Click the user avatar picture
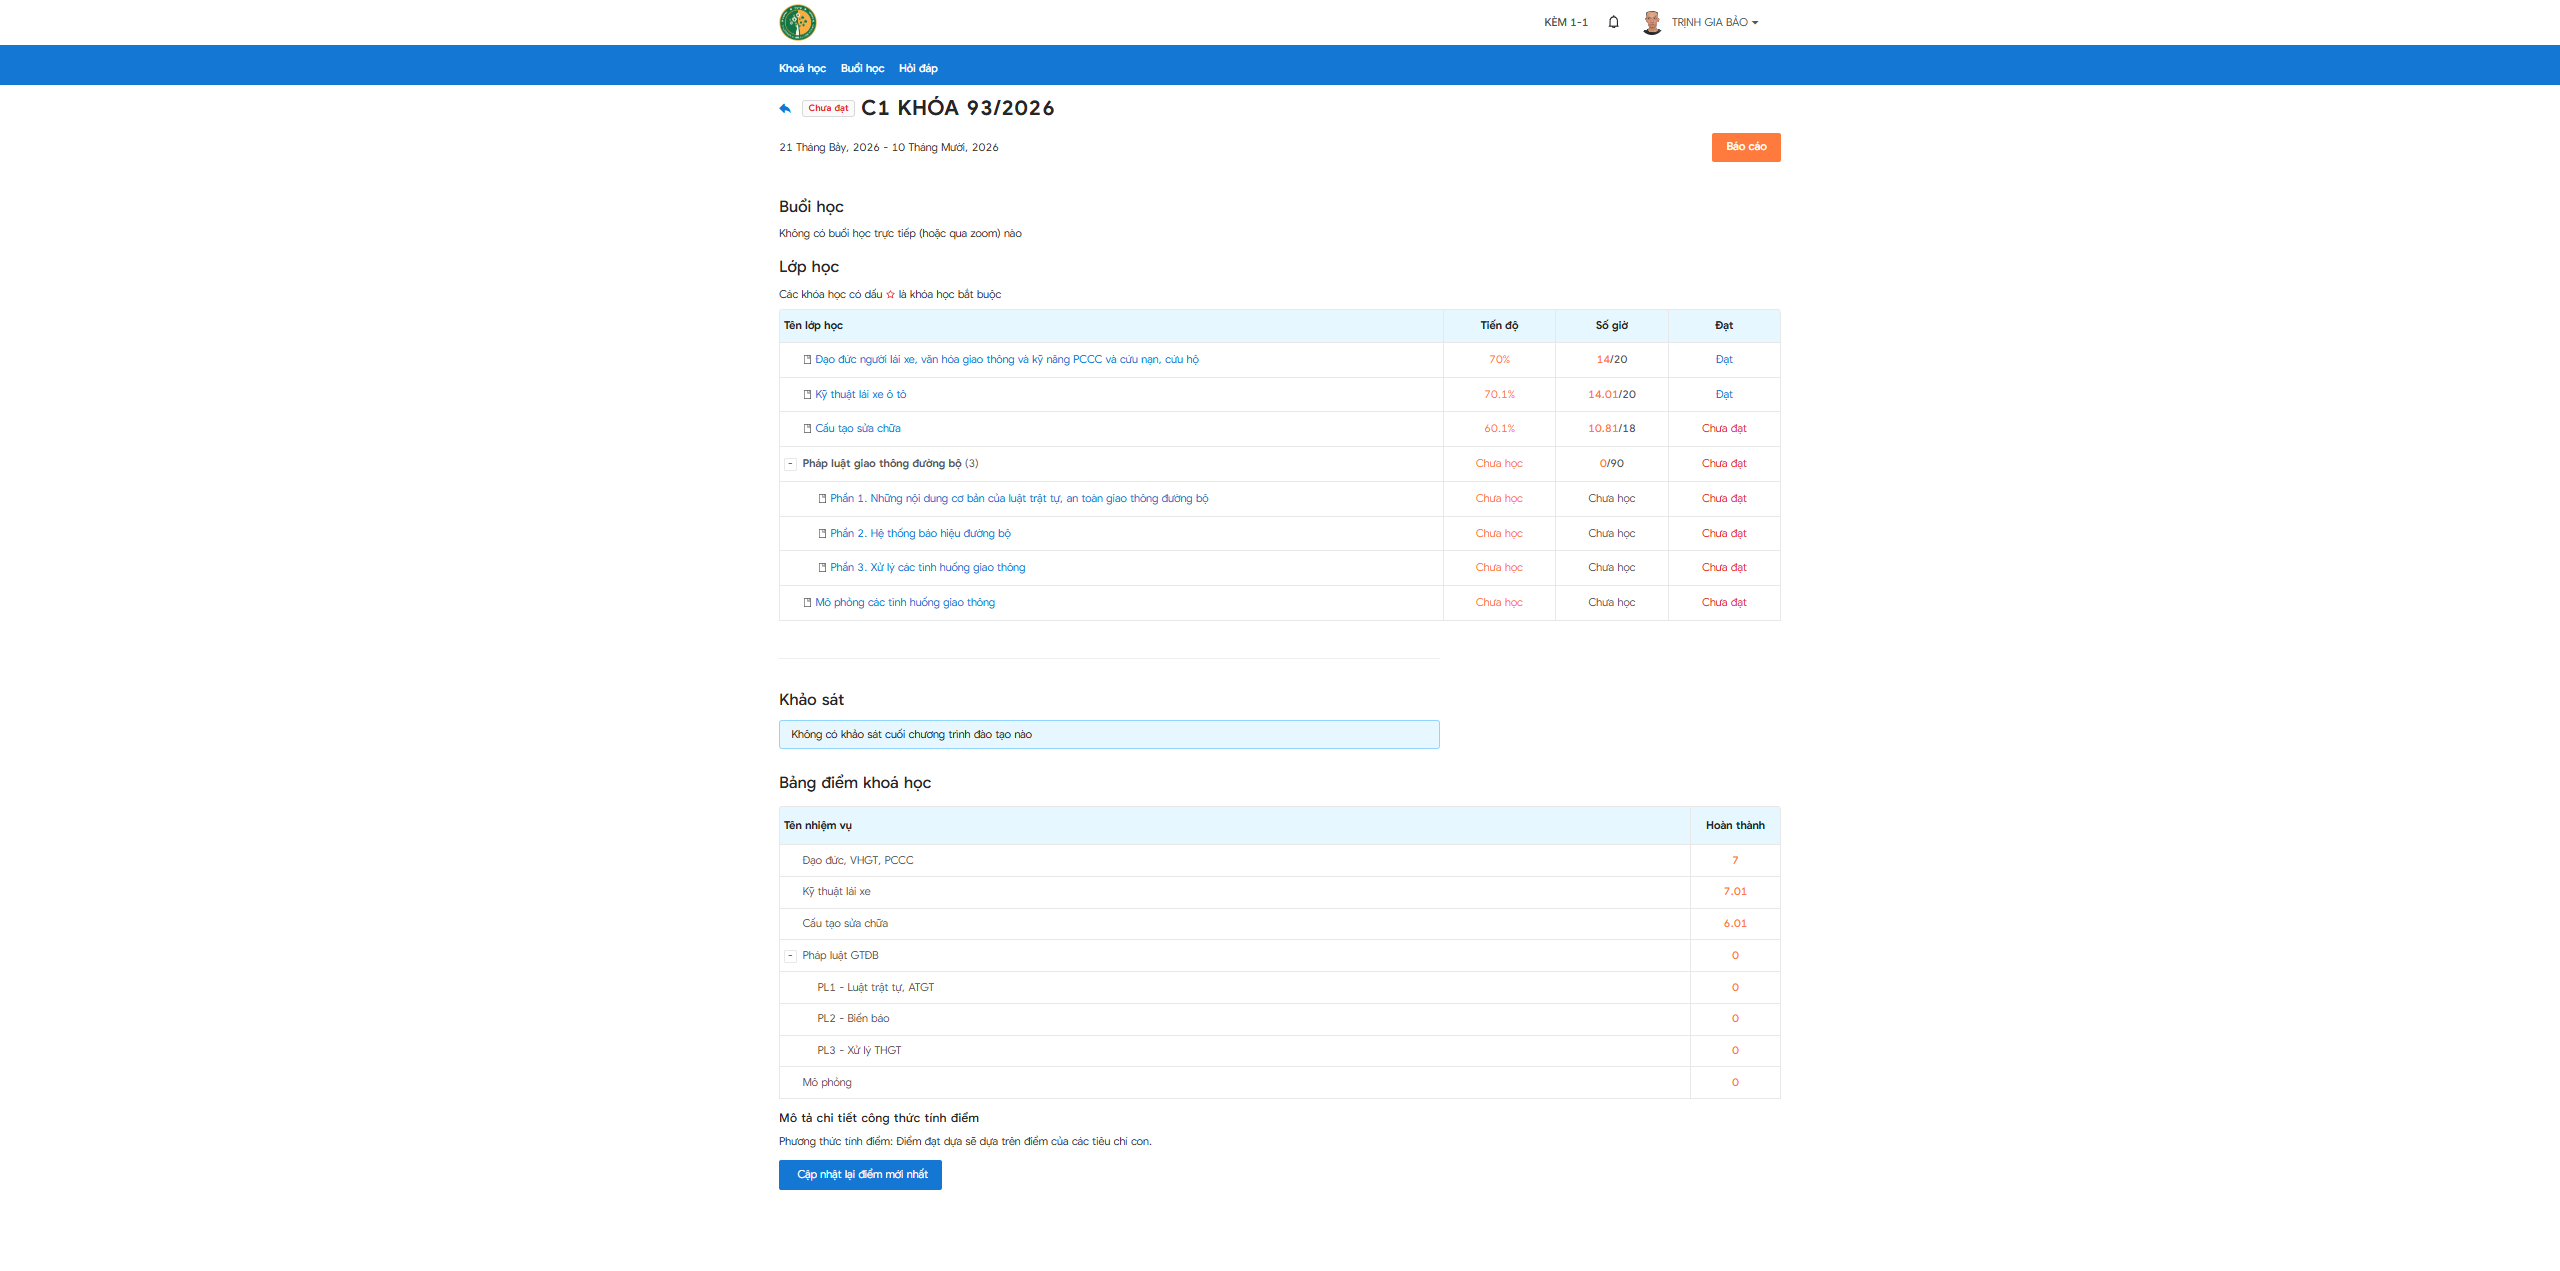Screen dimensions: 2560x1271 pos(1652,22)
